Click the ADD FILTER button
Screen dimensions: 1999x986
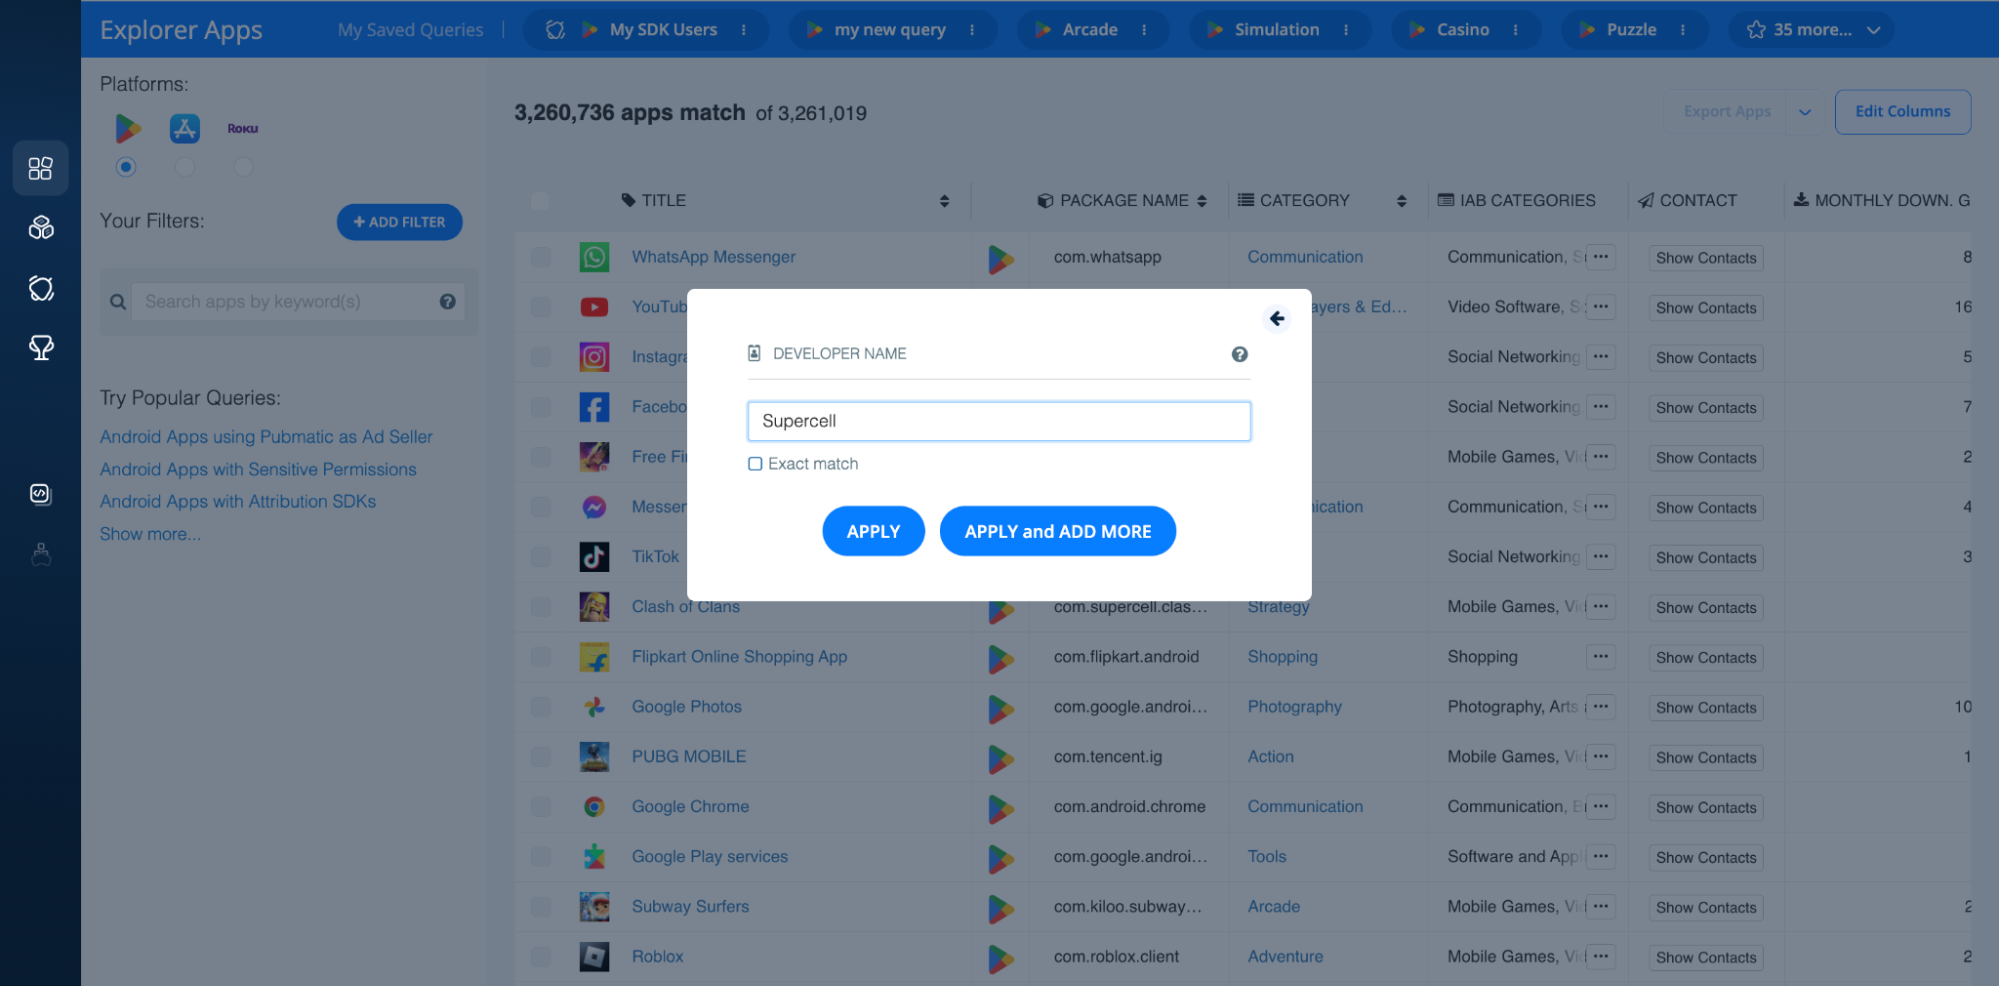[x=399, y=222]
